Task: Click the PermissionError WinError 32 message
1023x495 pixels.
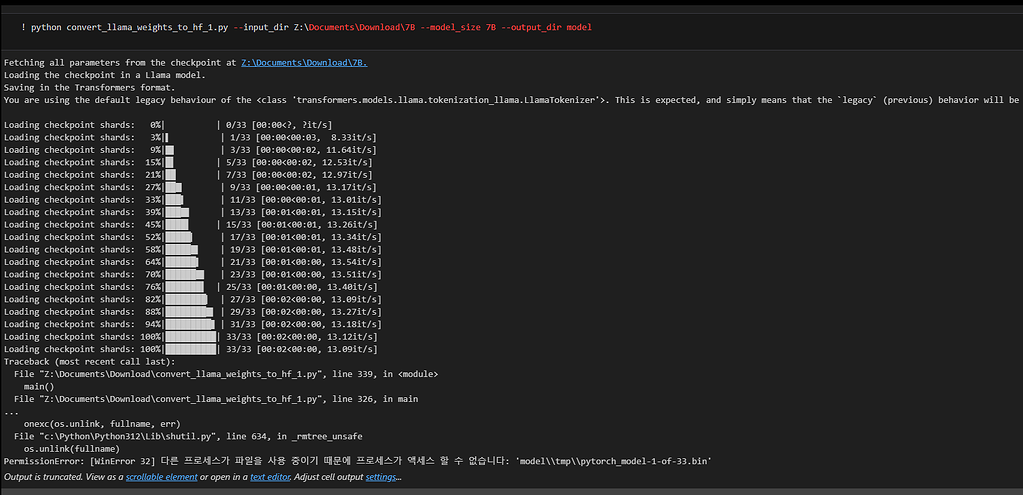Action: 357,461
